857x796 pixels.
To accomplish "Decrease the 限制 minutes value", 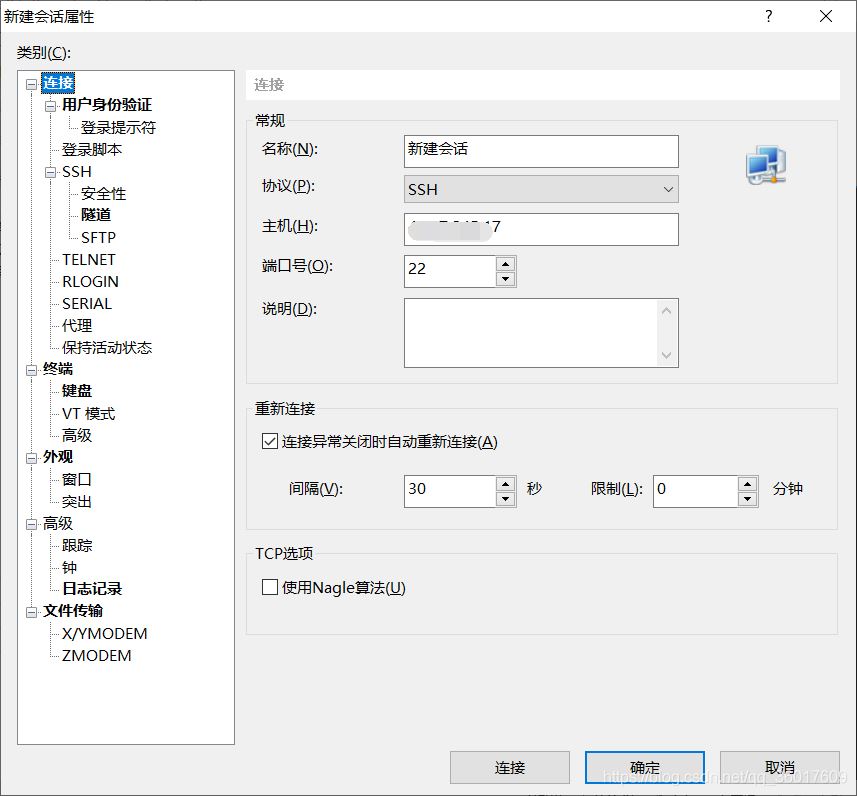I will (747, 499).
